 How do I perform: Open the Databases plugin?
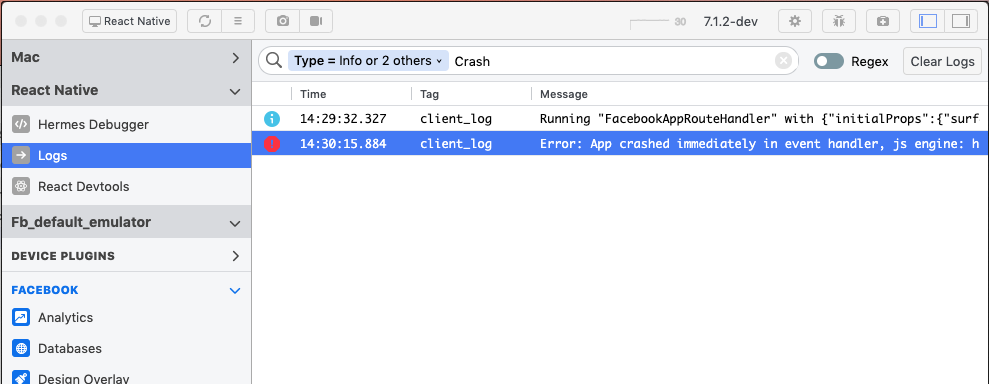tap(126, 348)
